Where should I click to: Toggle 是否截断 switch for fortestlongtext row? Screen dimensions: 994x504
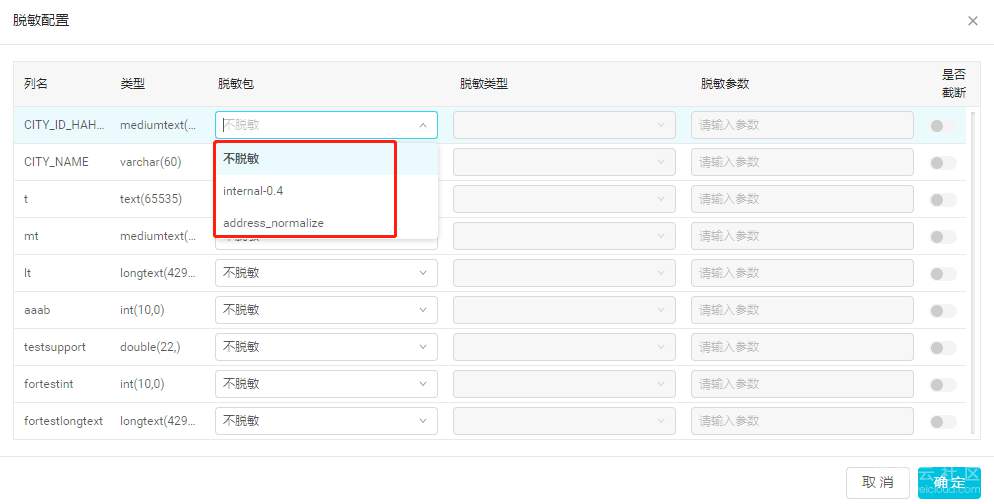(x=943, y=422)
